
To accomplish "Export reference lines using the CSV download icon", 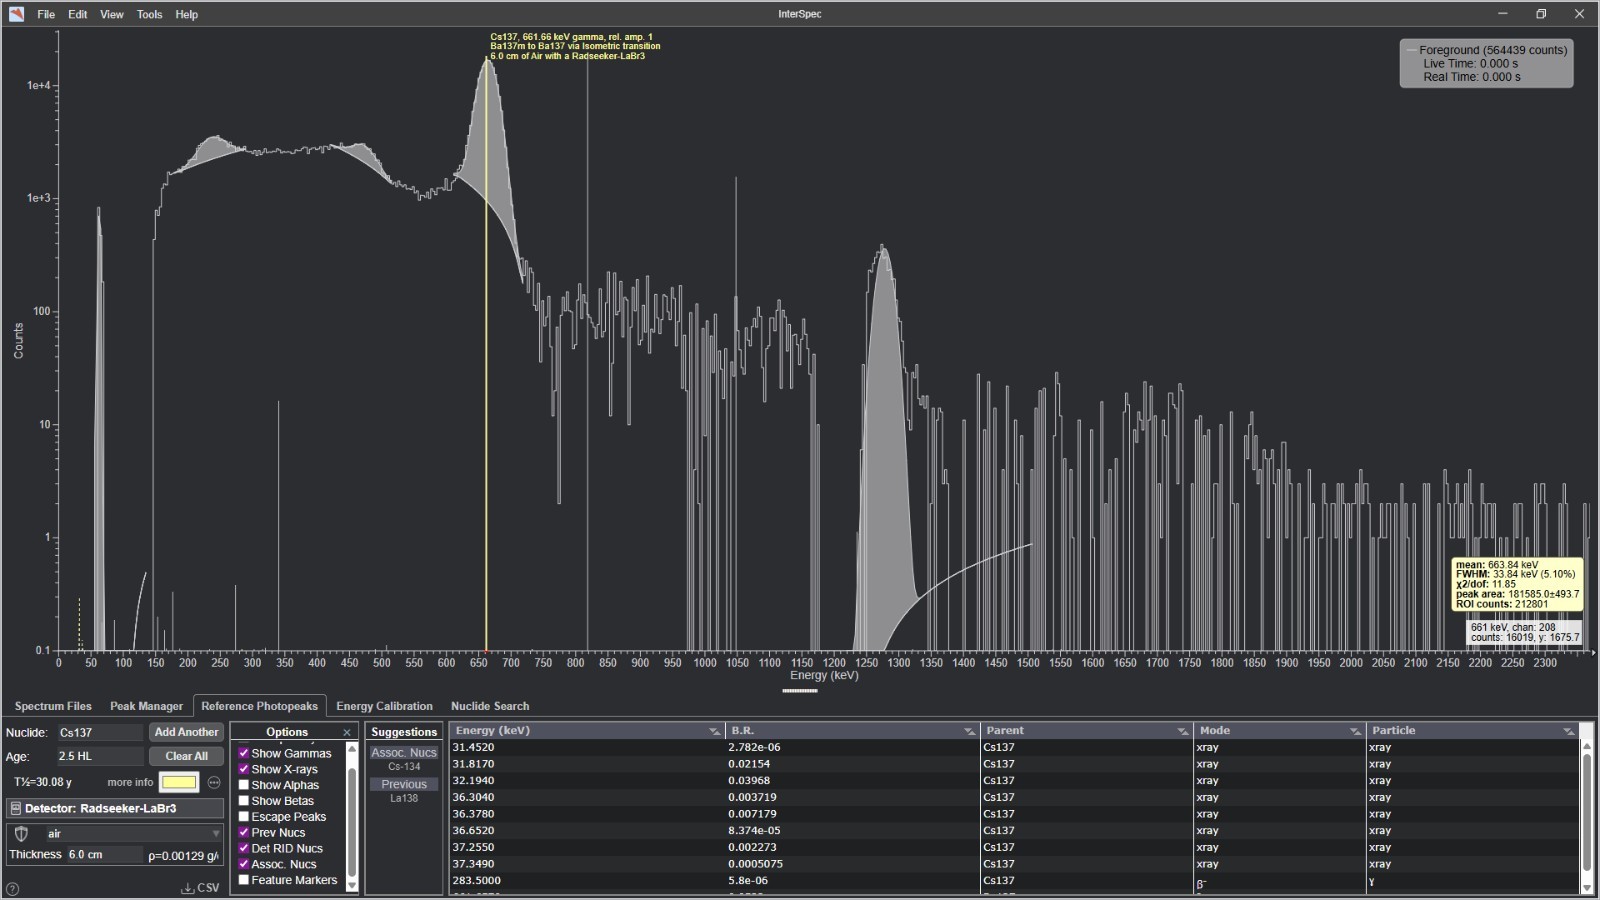I will pos(188,886).
